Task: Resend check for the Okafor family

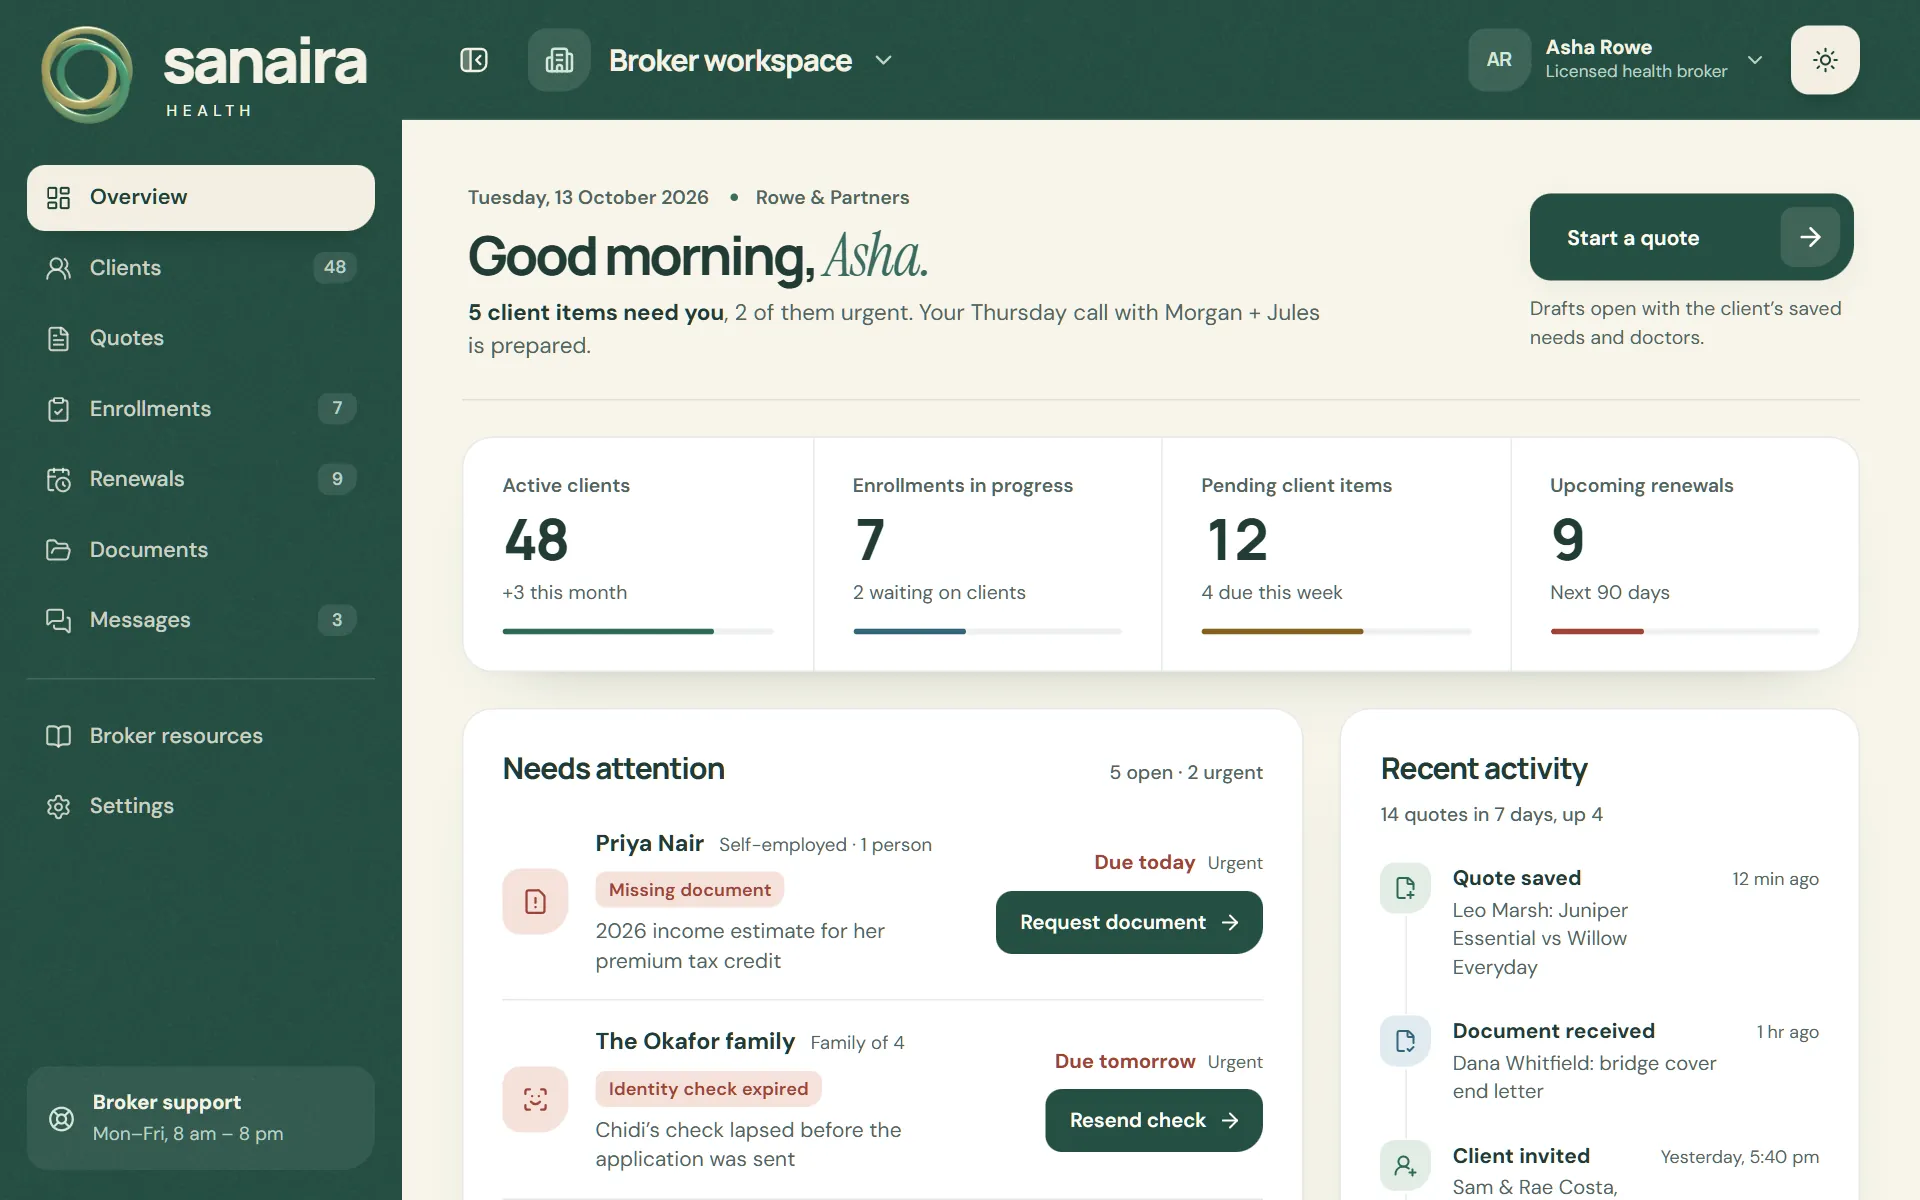Action: point(1154,1120)
